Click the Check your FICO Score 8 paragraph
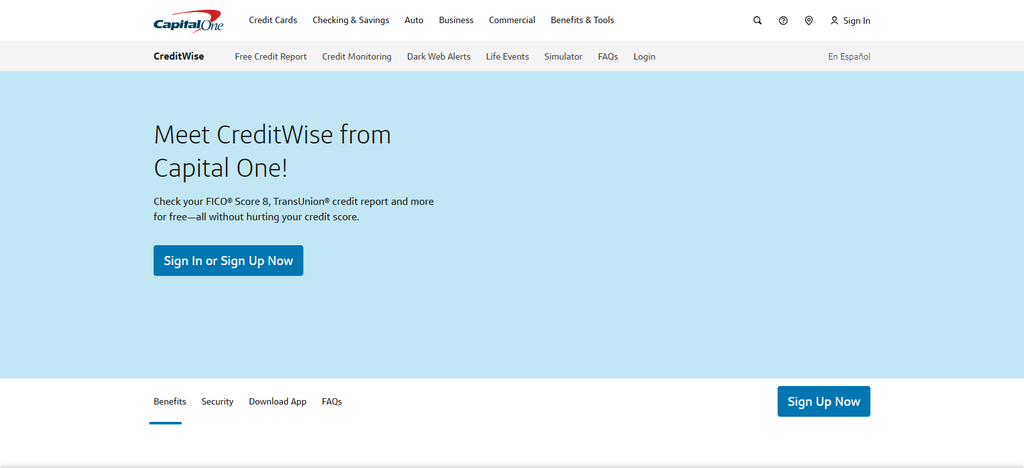1024x468 pixels. pyautogui.click(x=294, y=209)
